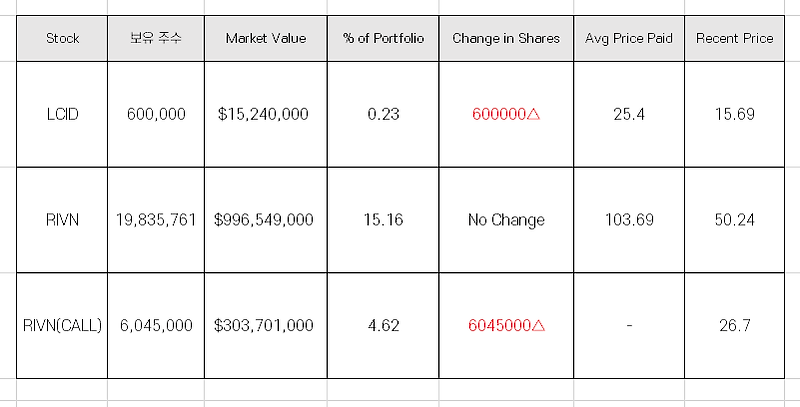Select the Avg Price Paid header
The image size is (800, 407).
[629, 39]
